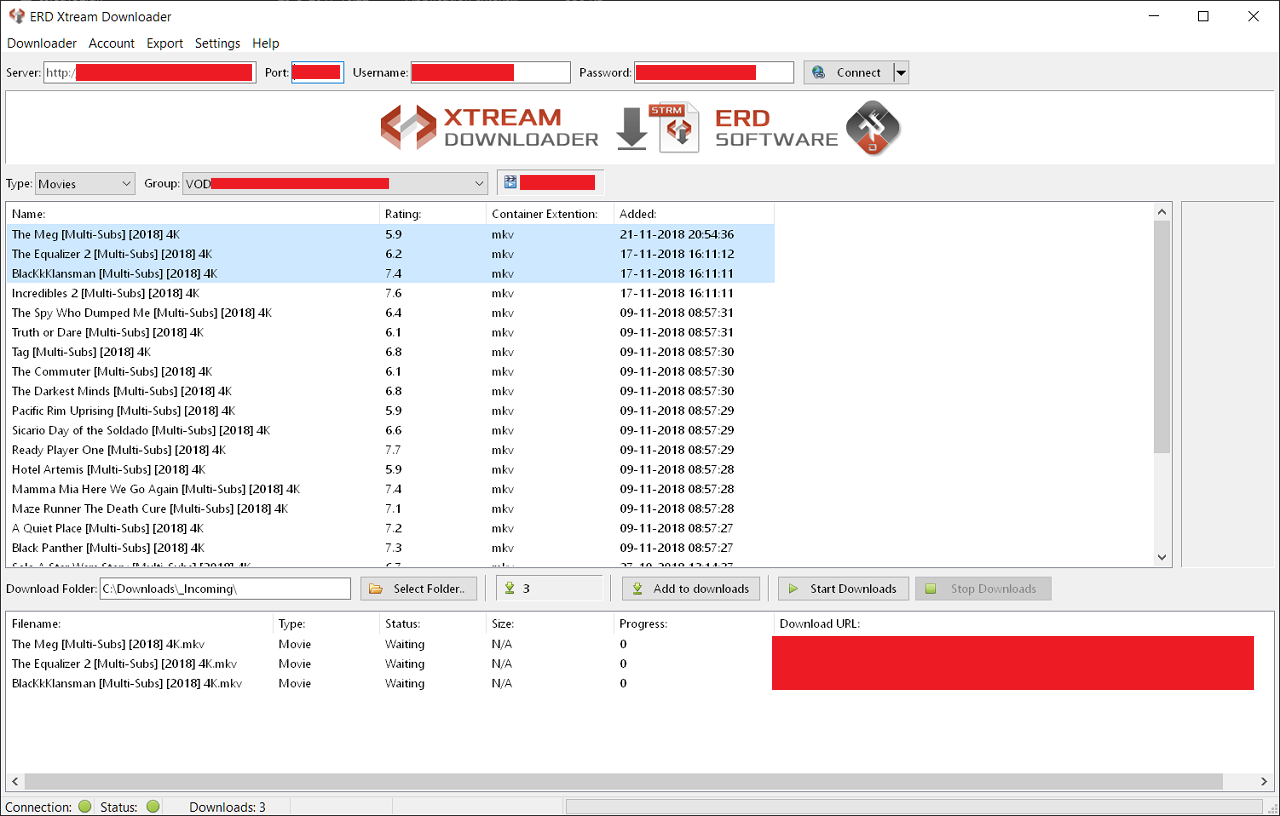Click the Filename column header in the download queue

coord(140,624)
